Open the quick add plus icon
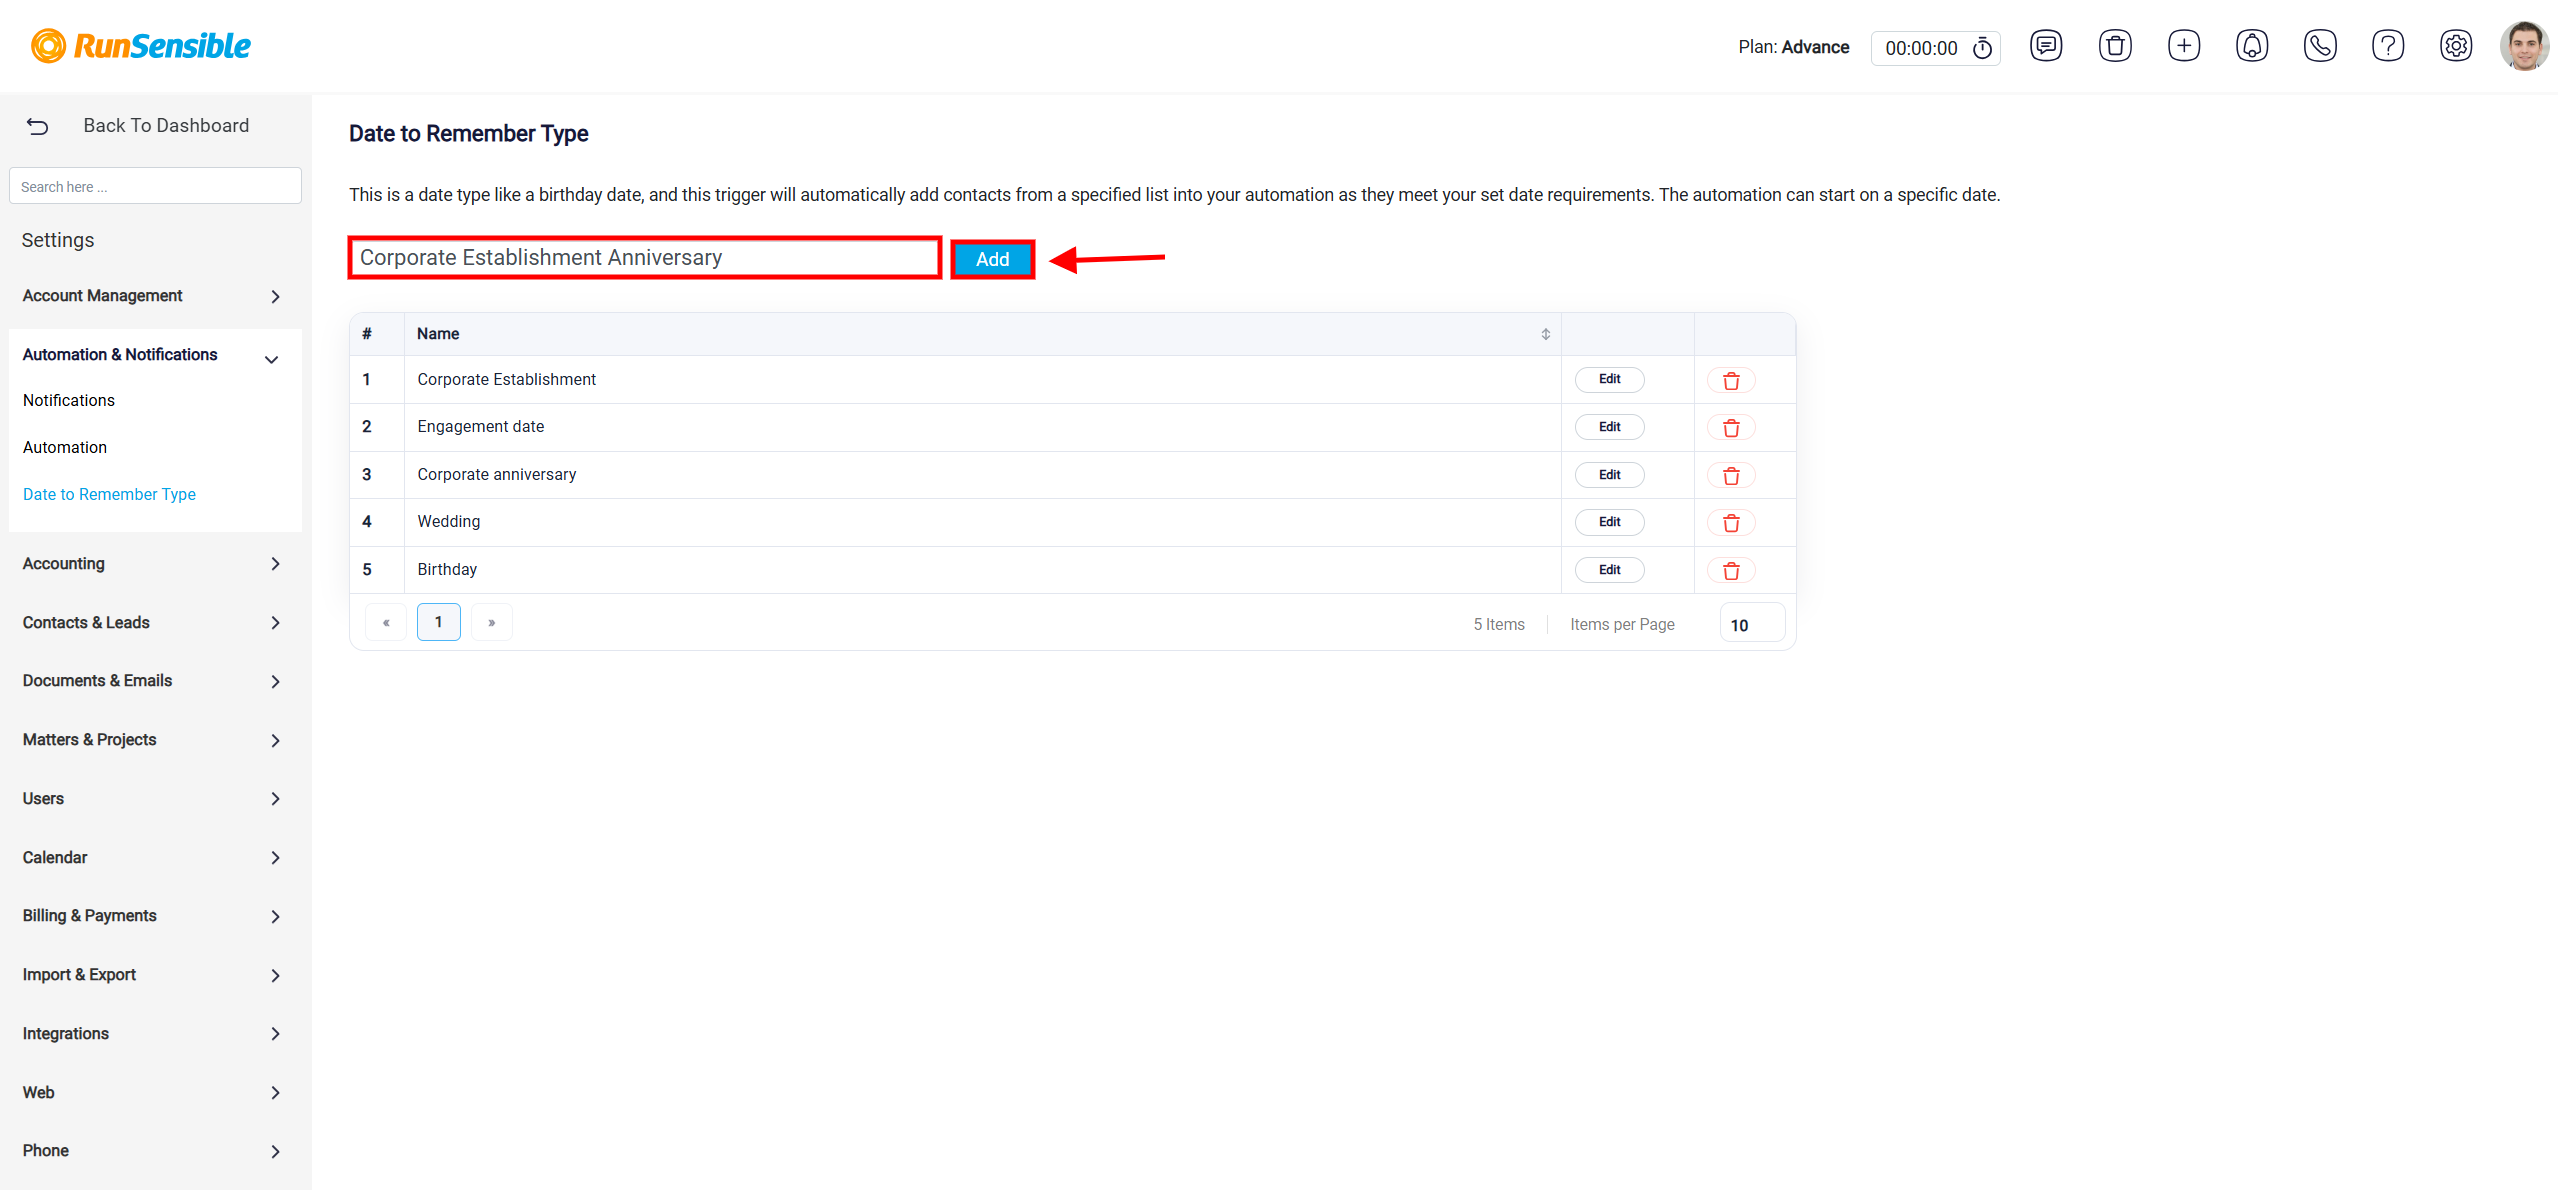 (x=2184, y=46)
